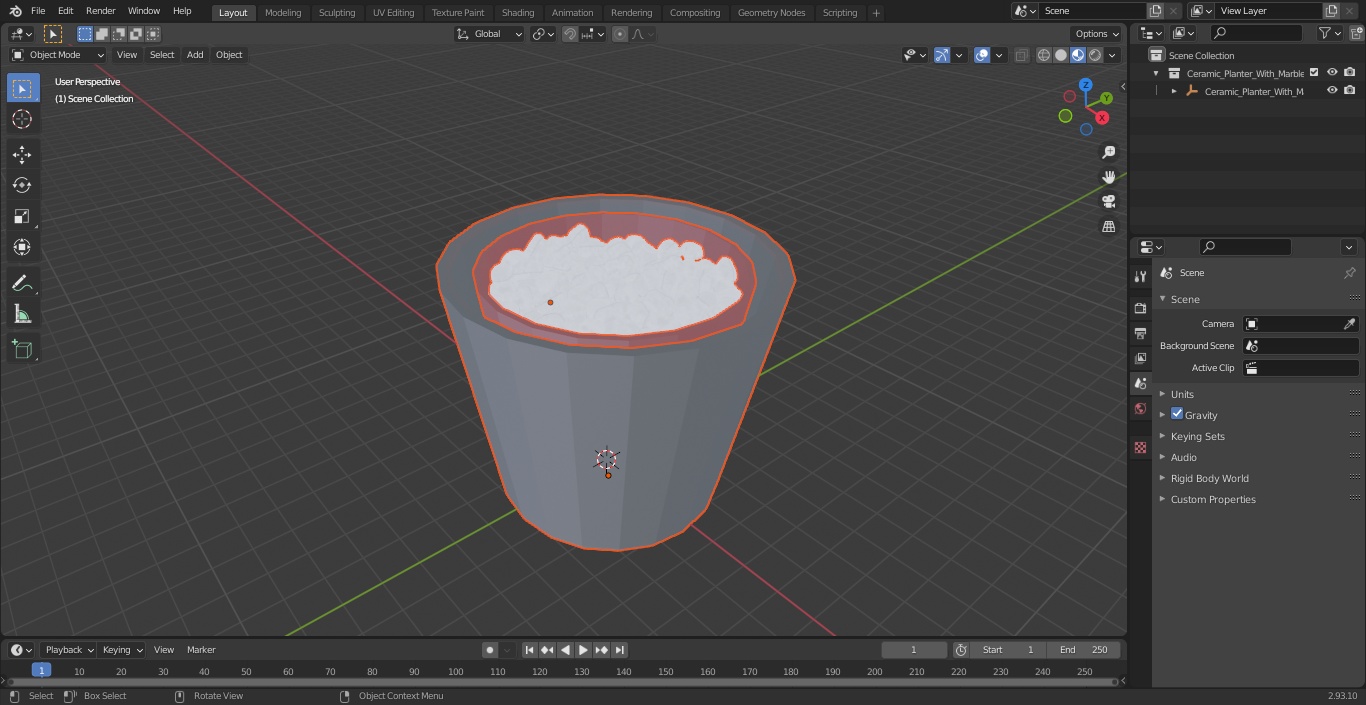Open the Render menu
This screenshot has height=705, width=1366.
point(100,11)
